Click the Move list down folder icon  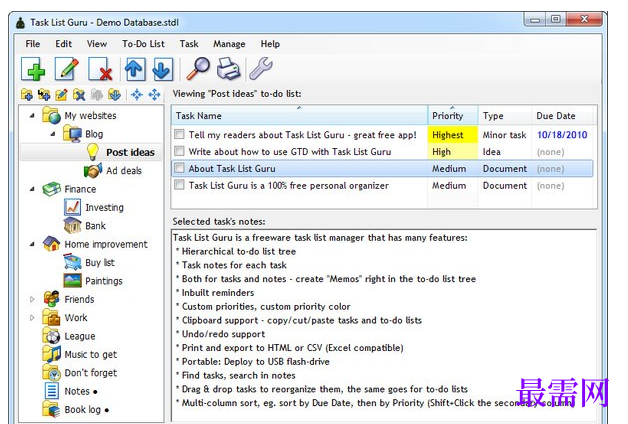pos(114,95)
